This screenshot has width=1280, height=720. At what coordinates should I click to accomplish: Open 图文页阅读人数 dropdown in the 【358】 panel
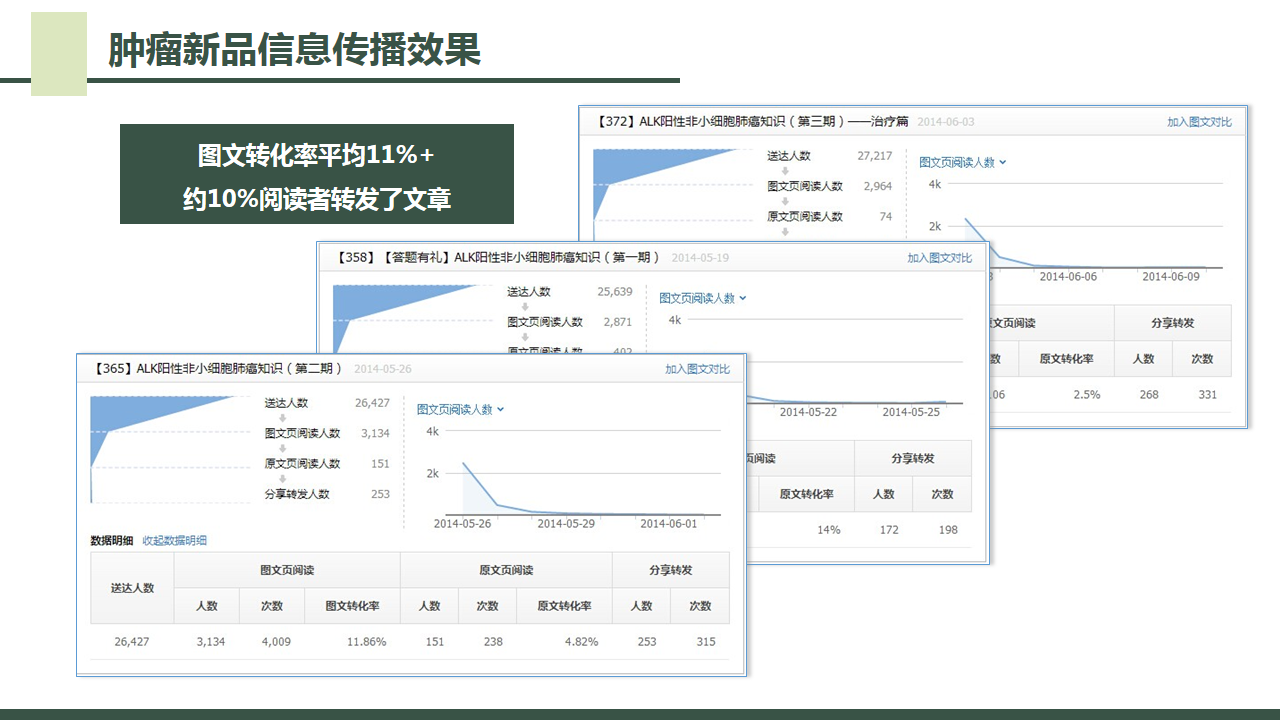click(x=703, y=298)
